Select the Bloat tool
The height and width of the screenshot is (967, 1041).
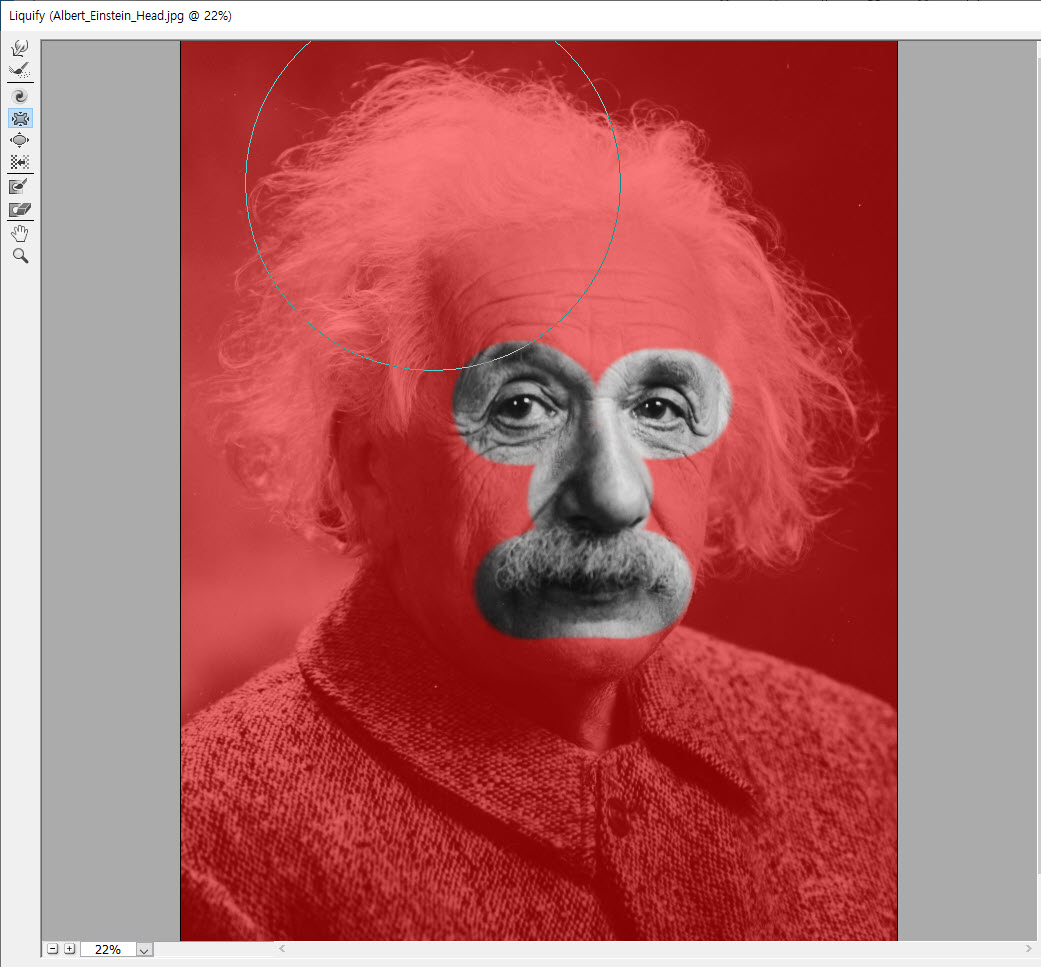pyautogui.click(x=20, y=140)
